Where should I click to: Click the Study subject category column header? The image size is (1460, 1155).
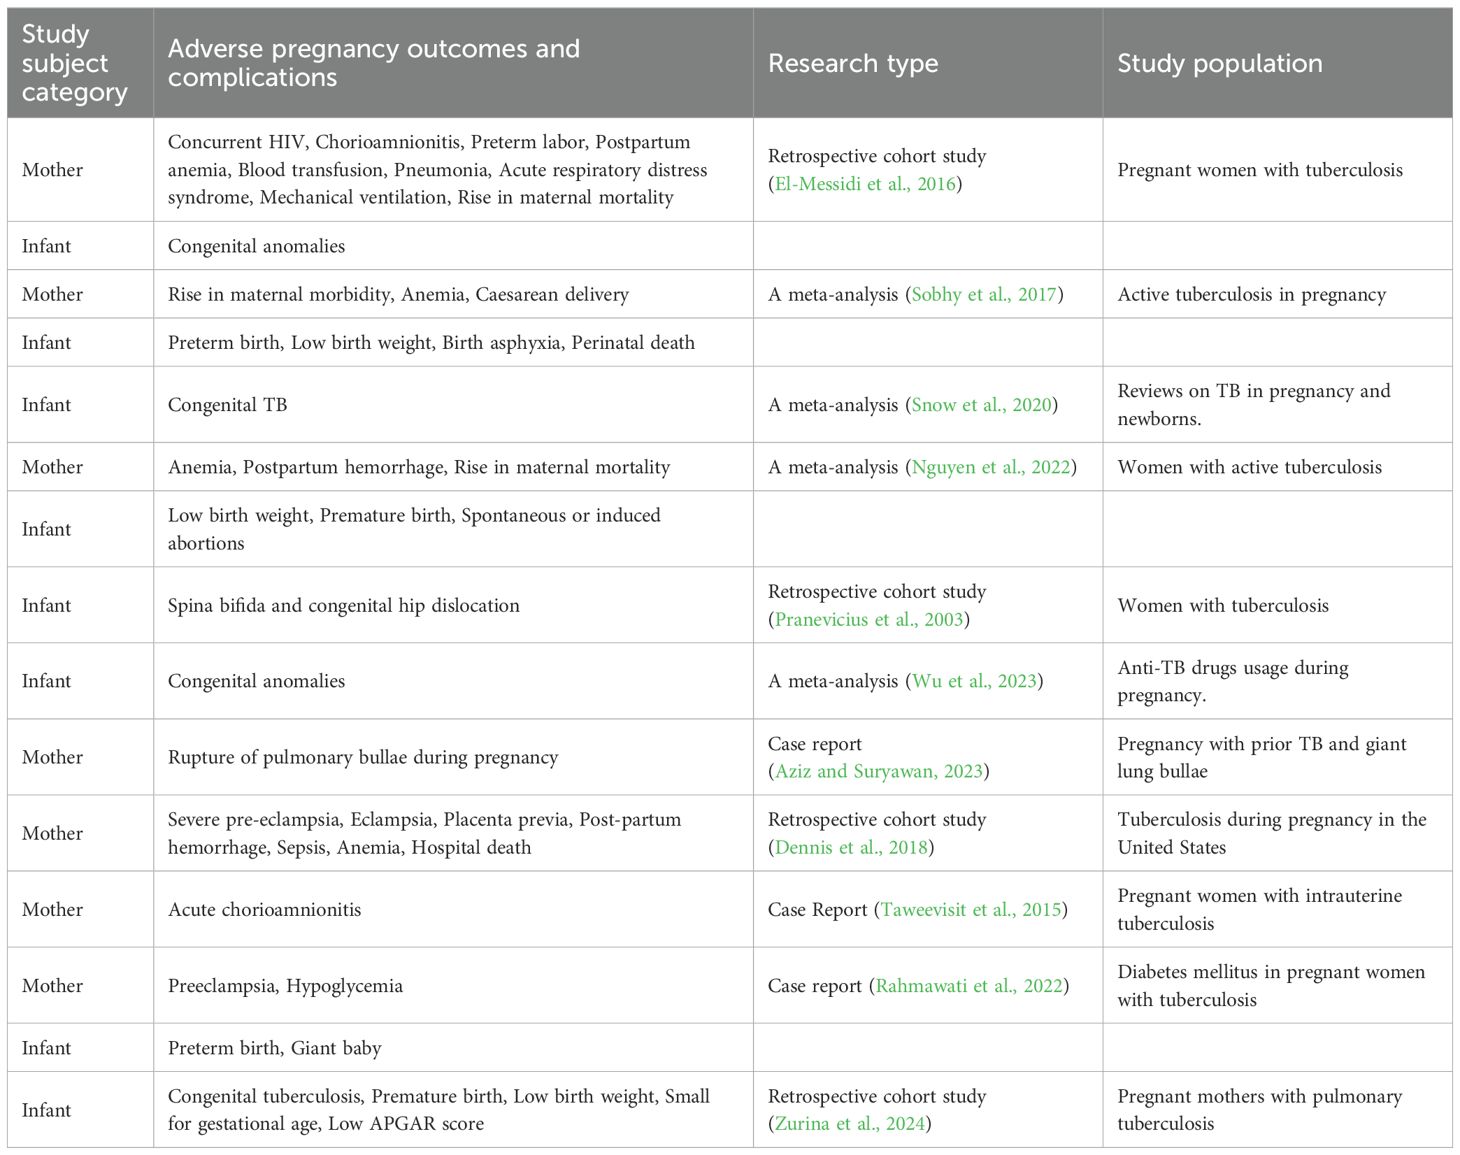pyautogui.click(x=75, y=63)
